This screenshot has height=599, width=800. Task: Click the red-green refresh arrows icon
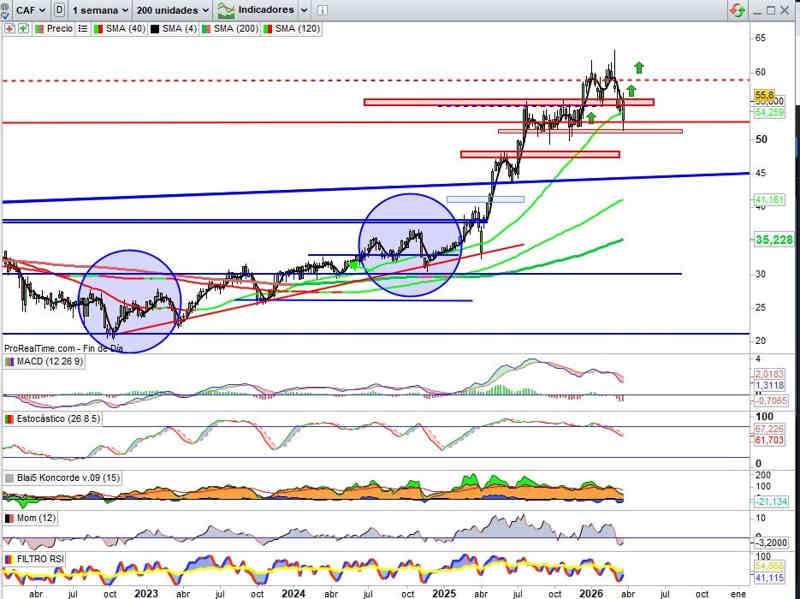coord(736,9)
